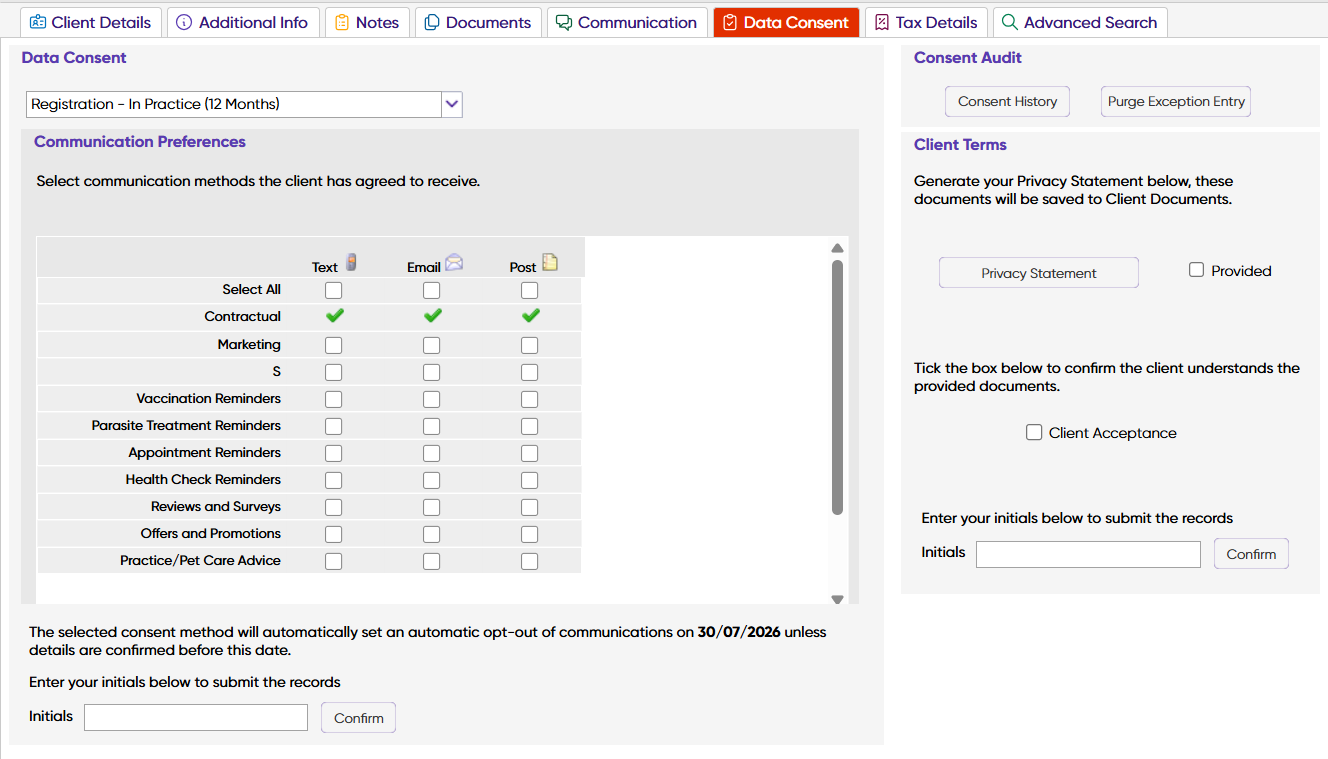1328x759 pixels.
Task: Tick the Marketing Text checkbox
Action: click(x=333, y=345)
